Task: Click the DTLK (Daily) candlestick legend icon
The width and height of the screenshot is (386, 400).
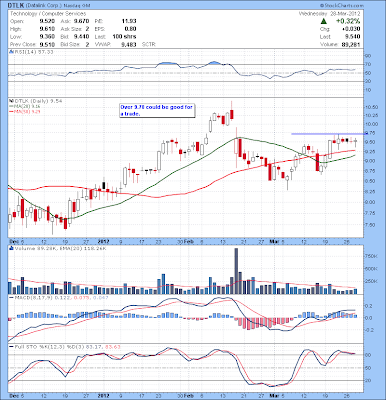Action: 11,101
